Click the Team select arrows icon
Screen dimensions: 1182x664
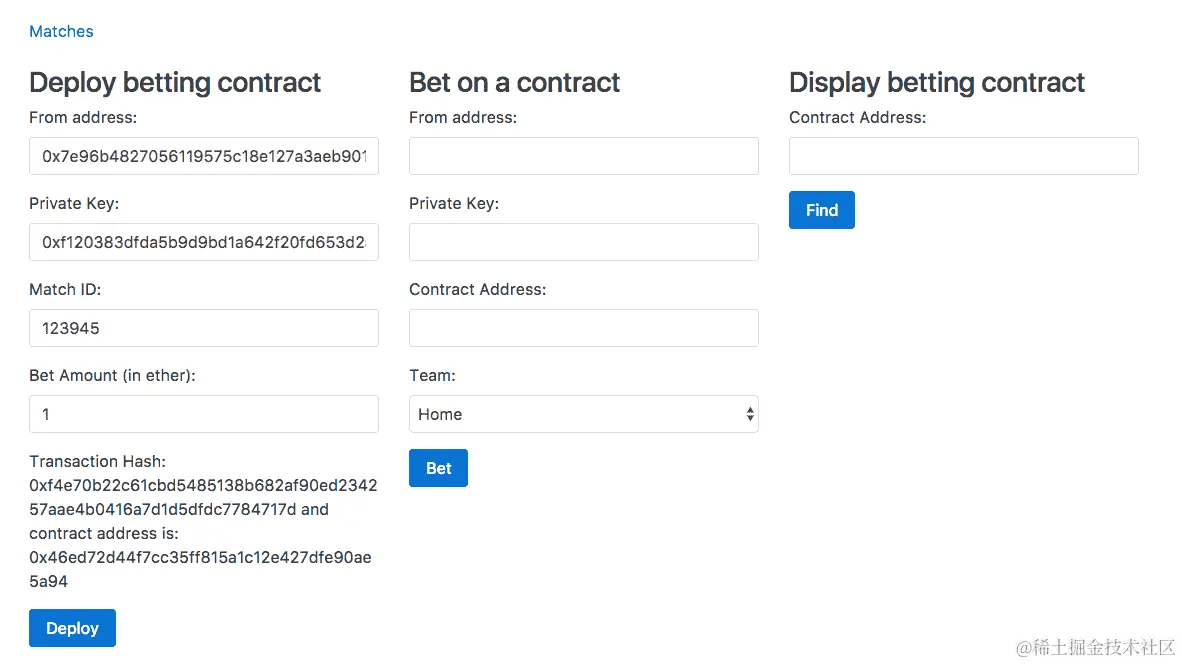click(x=749, y=414)
